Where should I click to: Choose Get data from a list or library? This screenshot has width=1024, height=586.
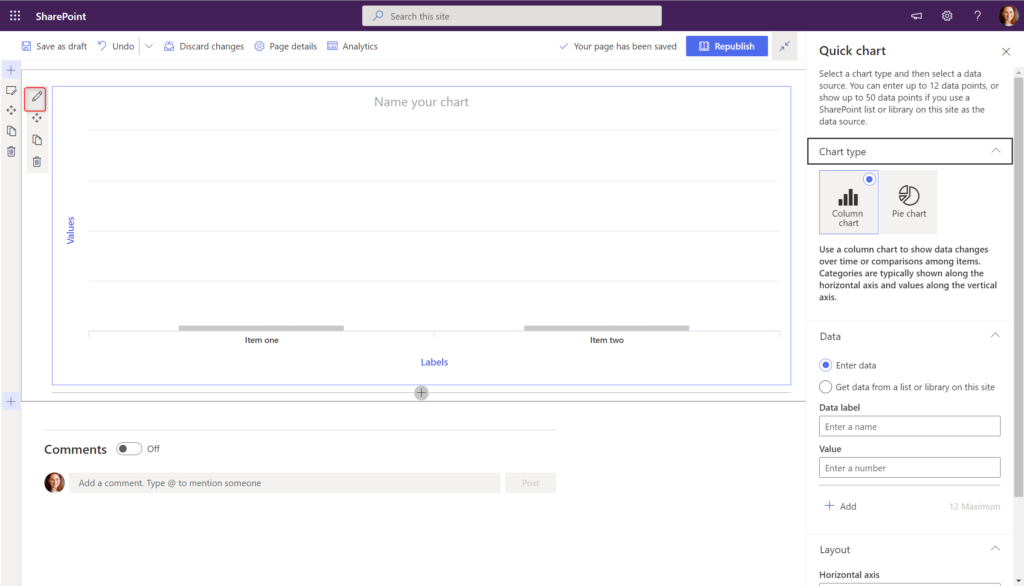pos(825,387)
